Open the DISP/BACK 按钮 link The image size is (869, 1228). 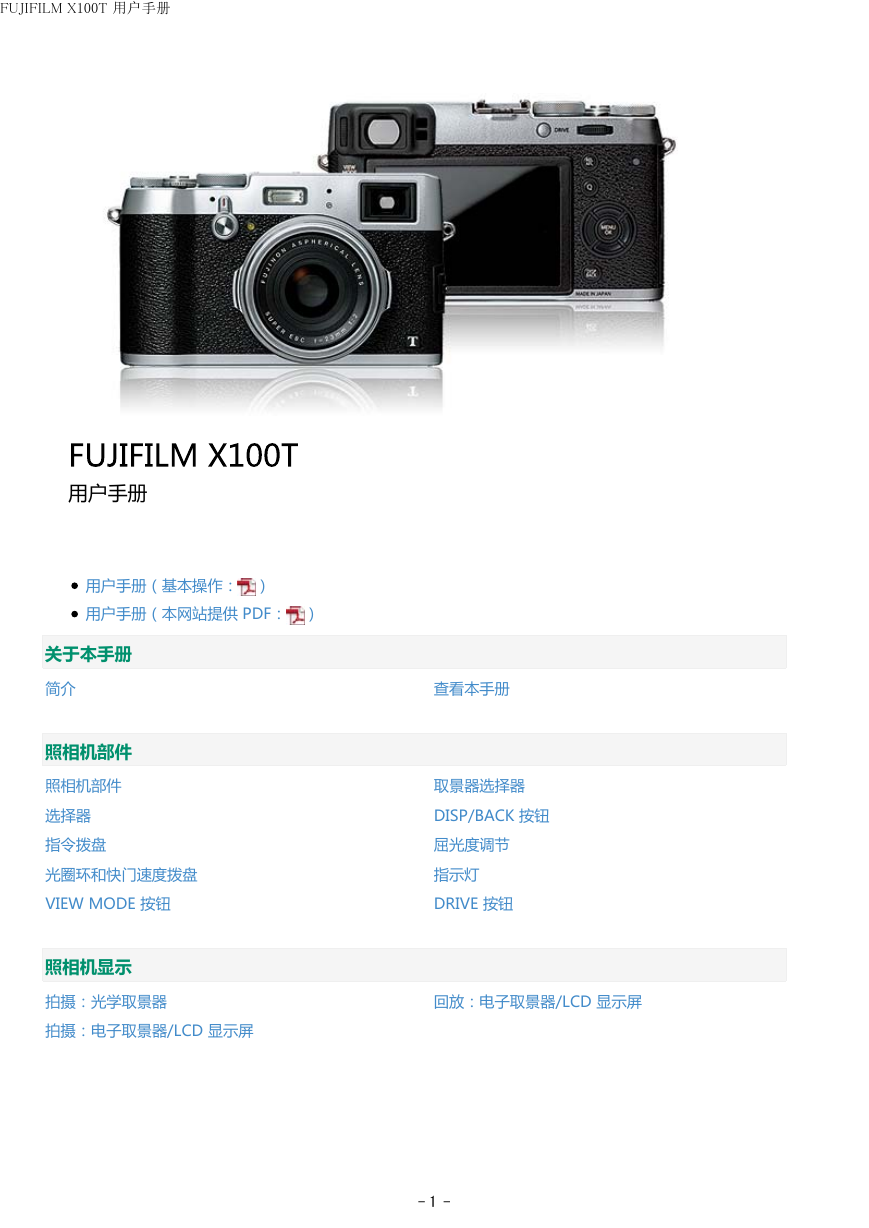point(491,816)
